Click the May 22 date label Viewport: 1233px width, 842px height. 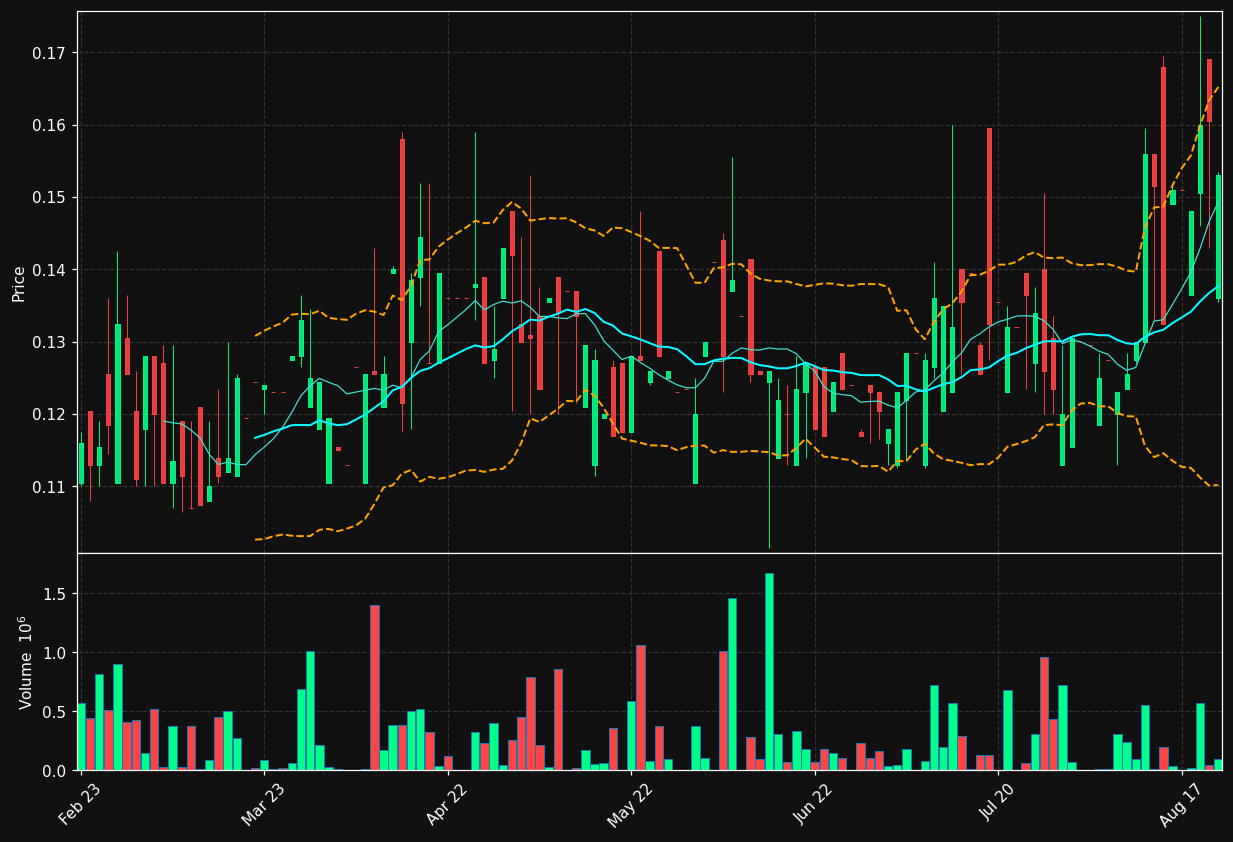630,804
